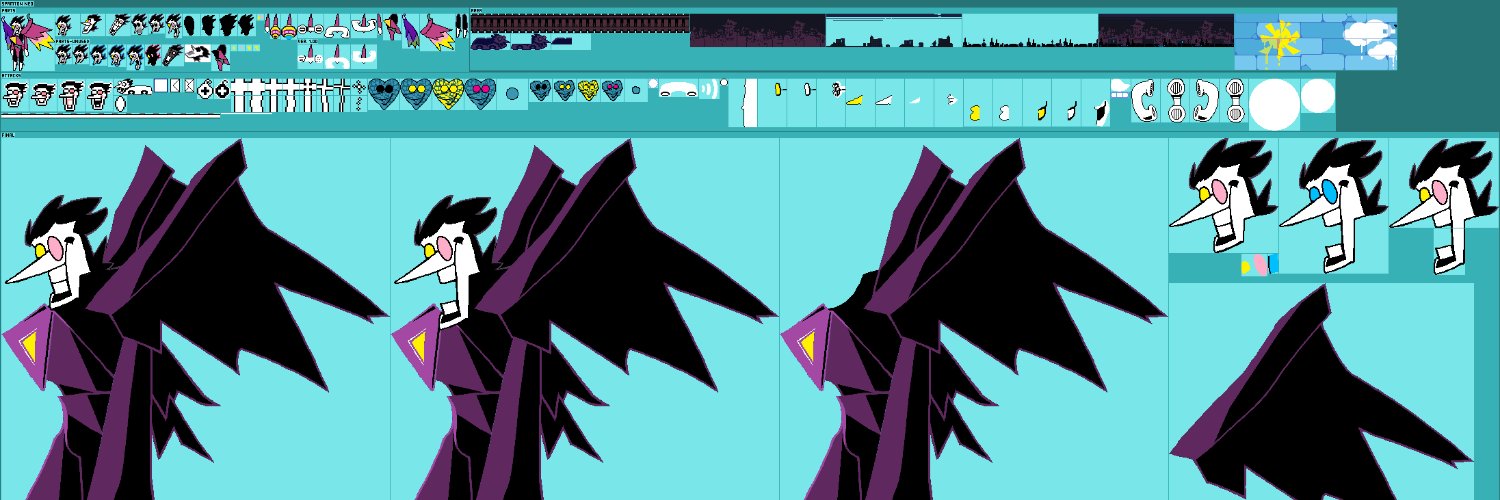Click the large Spamton sprite with dropped jaw
The height and width of the screenshot is (500, 1500).
click(x=585, y=320)
